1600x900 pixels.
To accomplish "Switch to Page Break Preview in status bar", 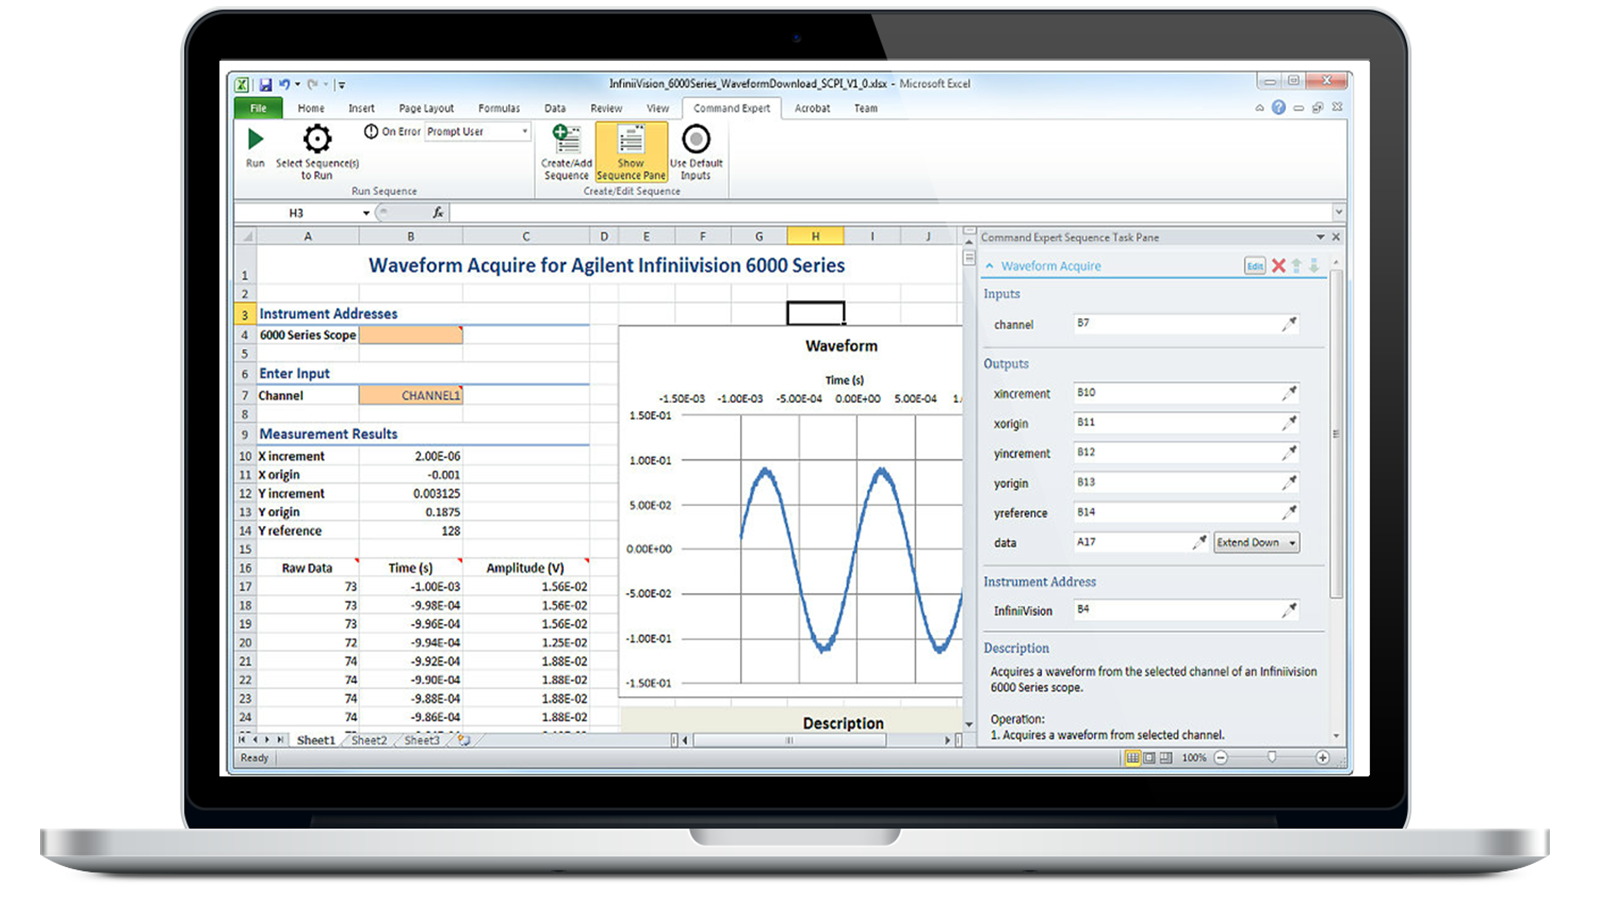I will coord(1166,759).
